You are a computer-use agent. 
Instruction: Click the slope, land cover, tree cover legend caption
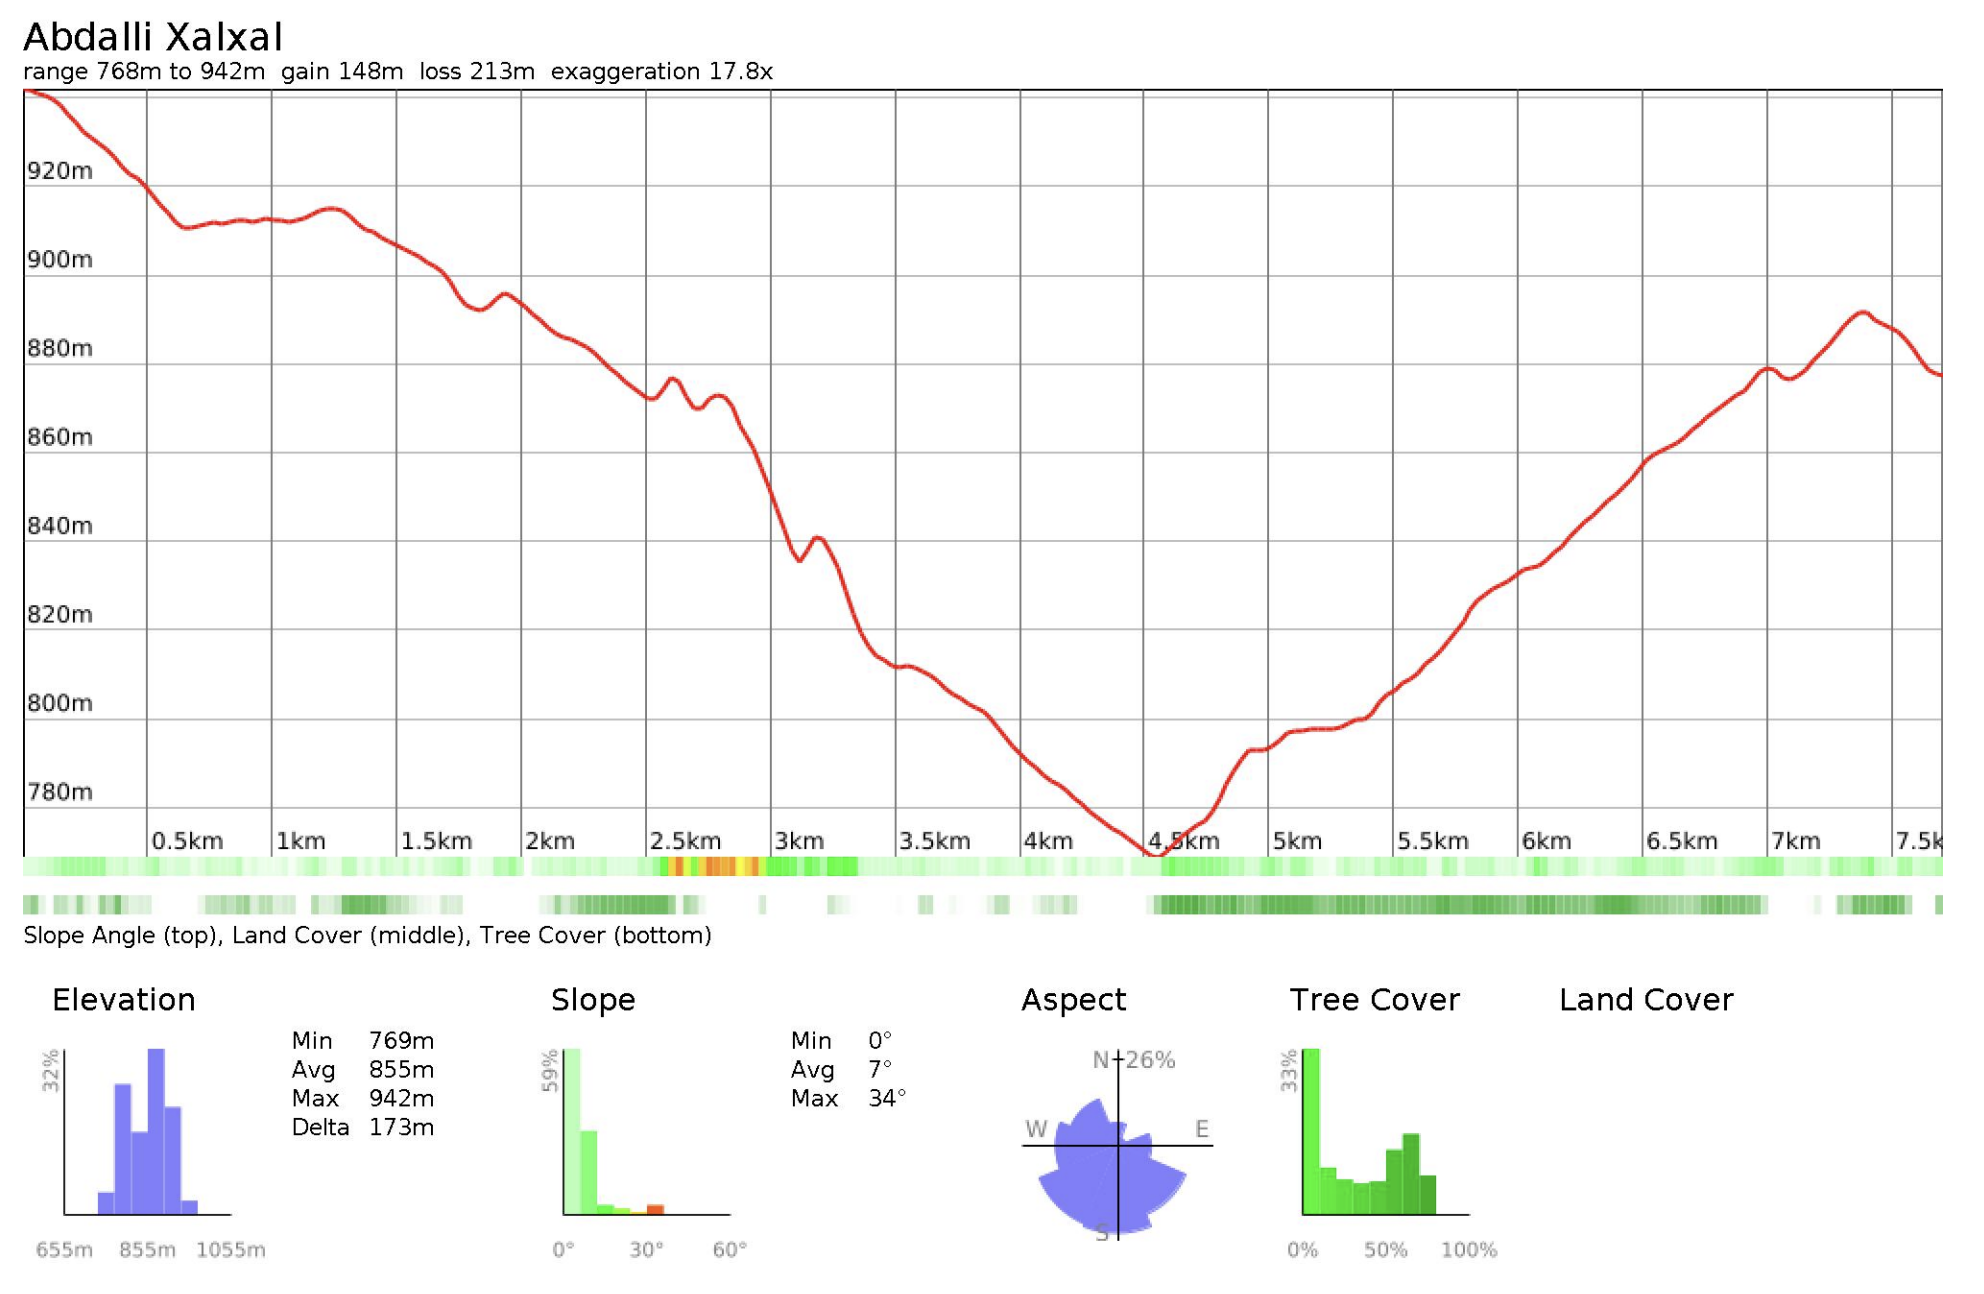[368, 936]
